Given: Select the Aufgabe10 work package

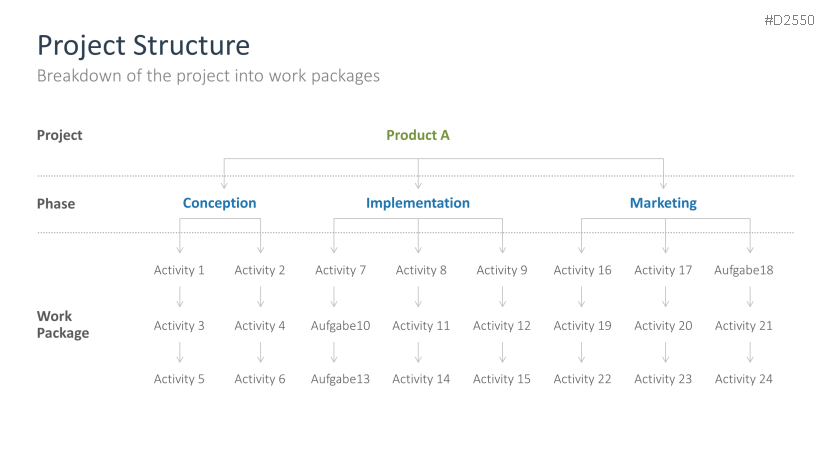Looking at the screenshot, I should click(340, 325).
